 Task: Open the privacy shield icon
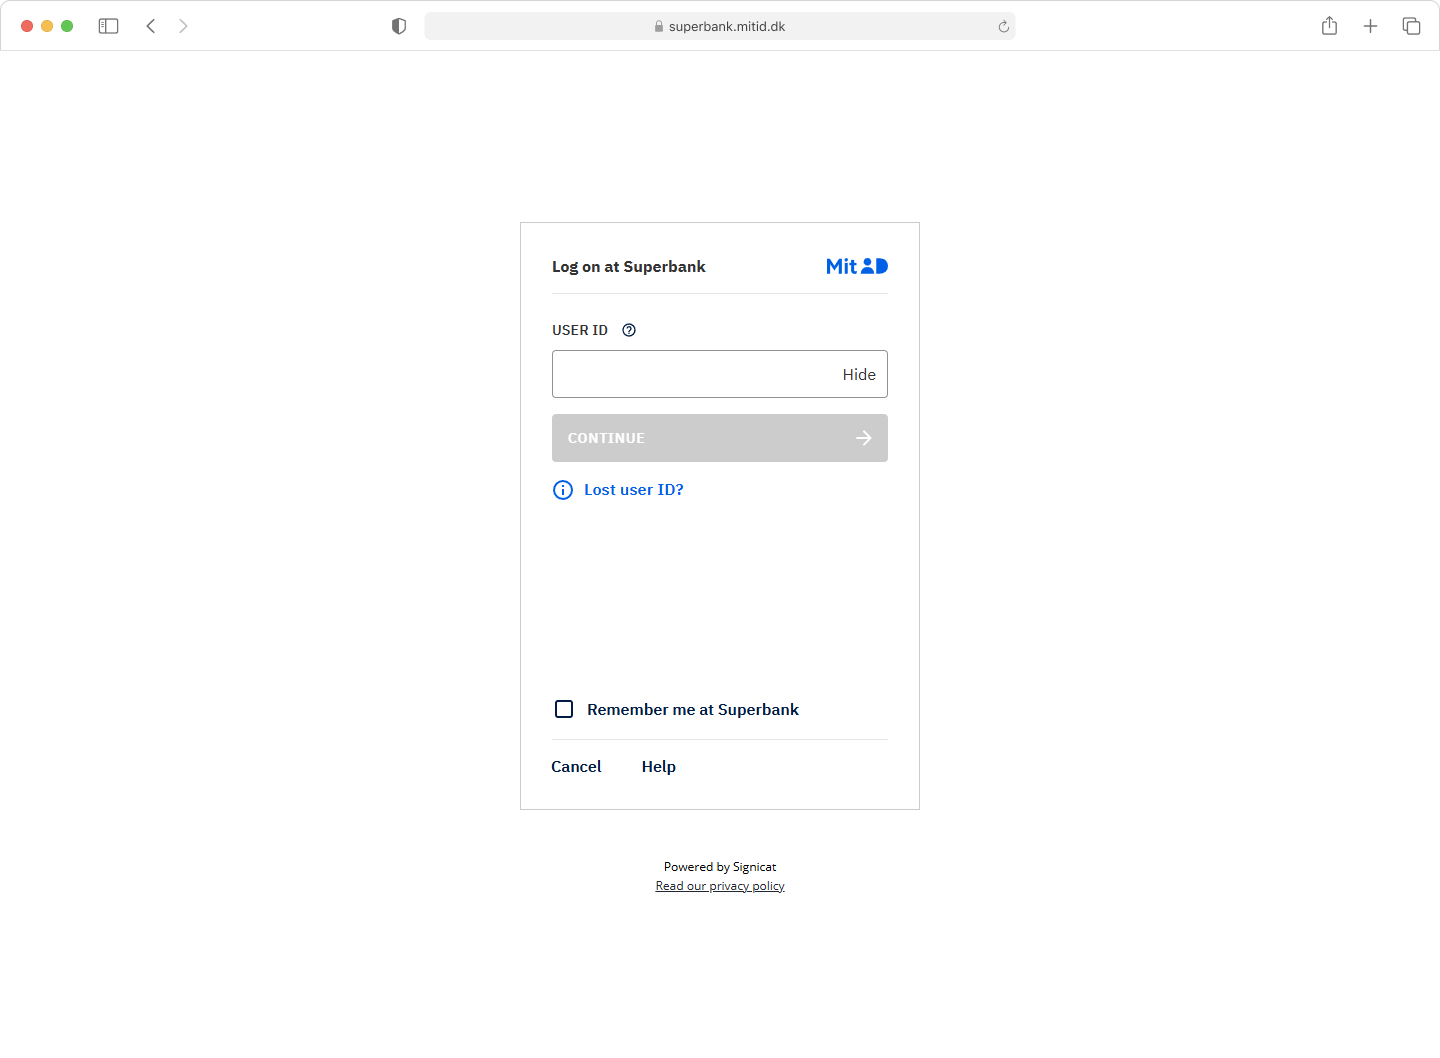coord(399,26)
